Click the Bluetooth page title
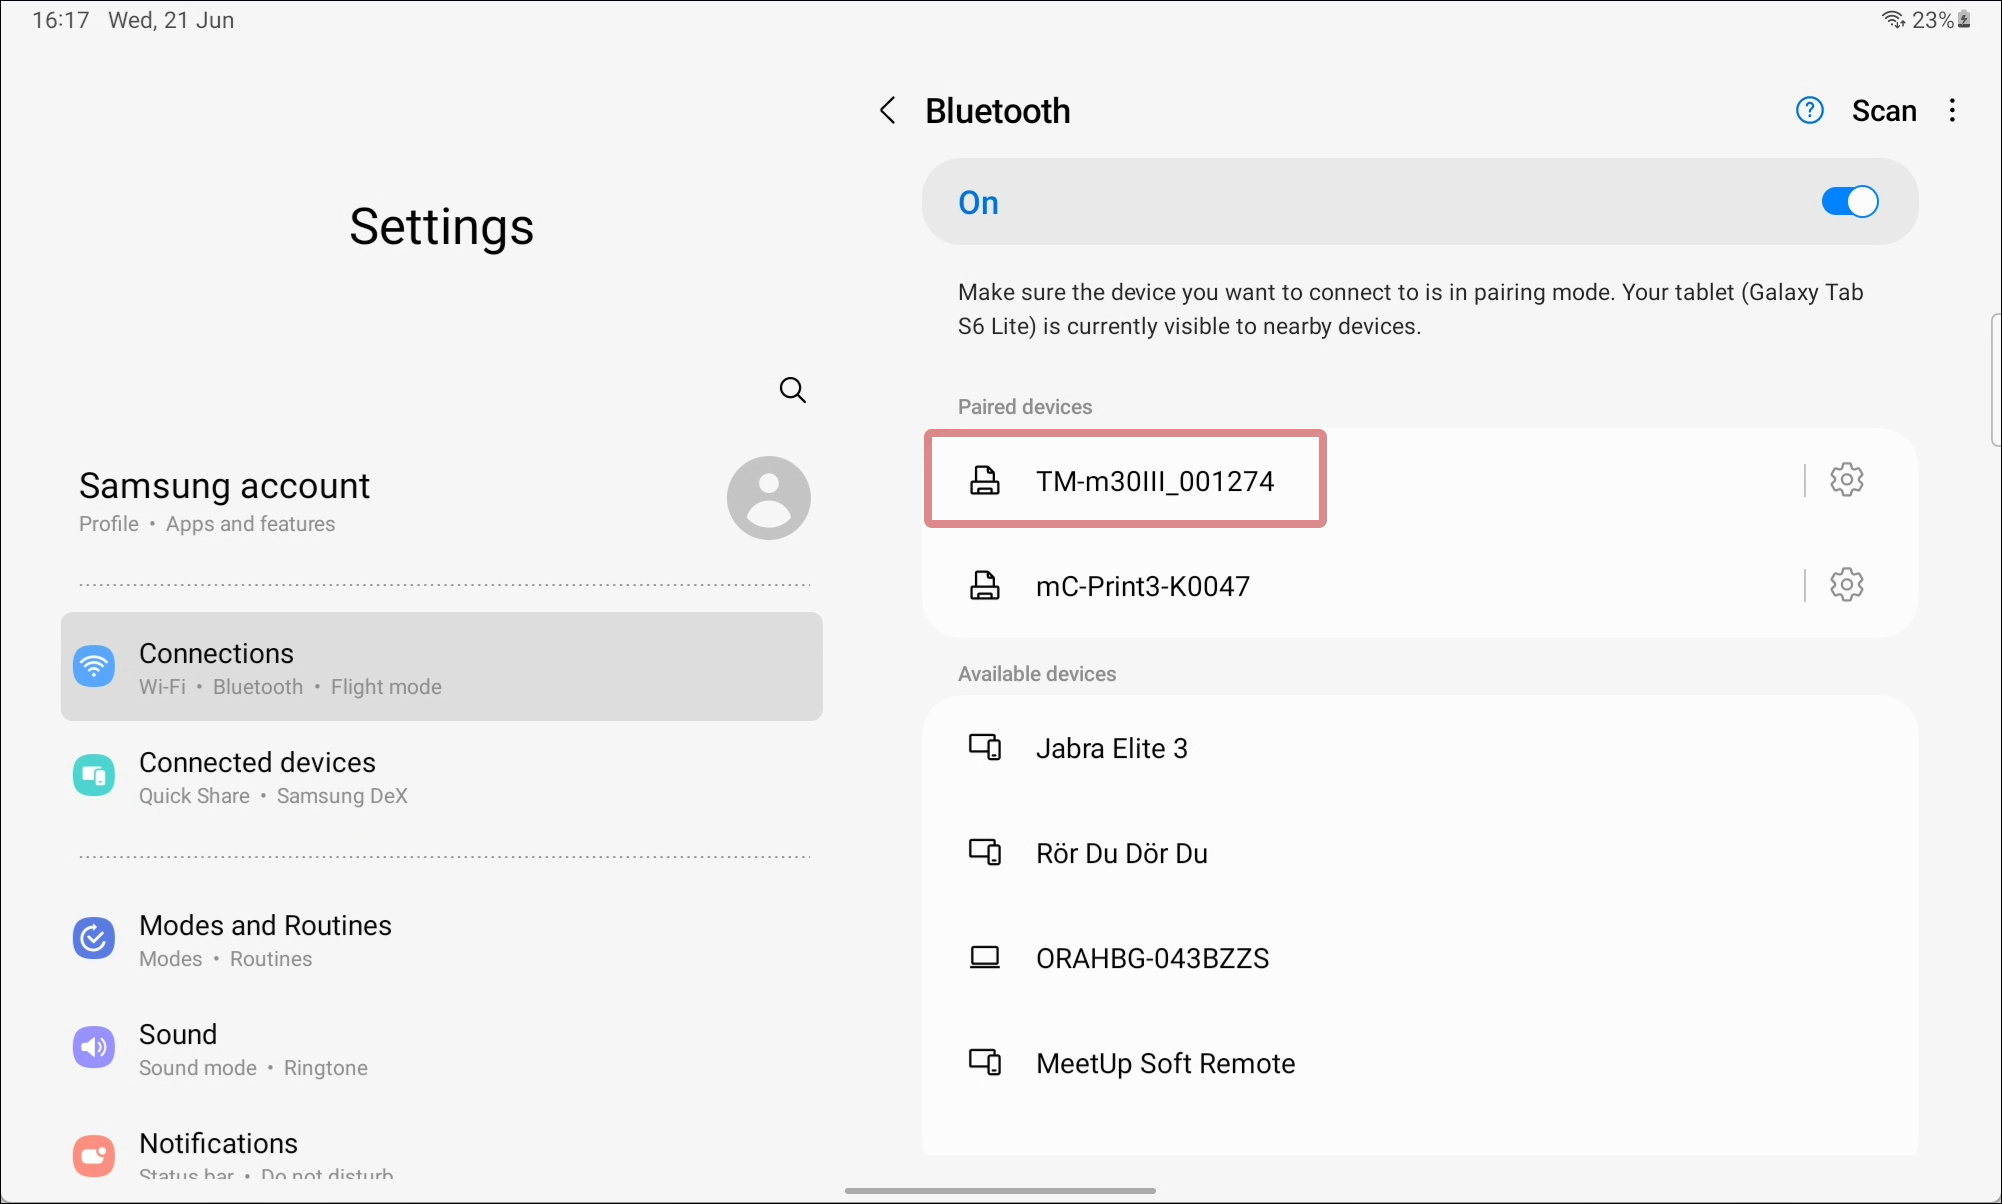The height and width of the screenshot is (1204, 2002). point(997,111)
